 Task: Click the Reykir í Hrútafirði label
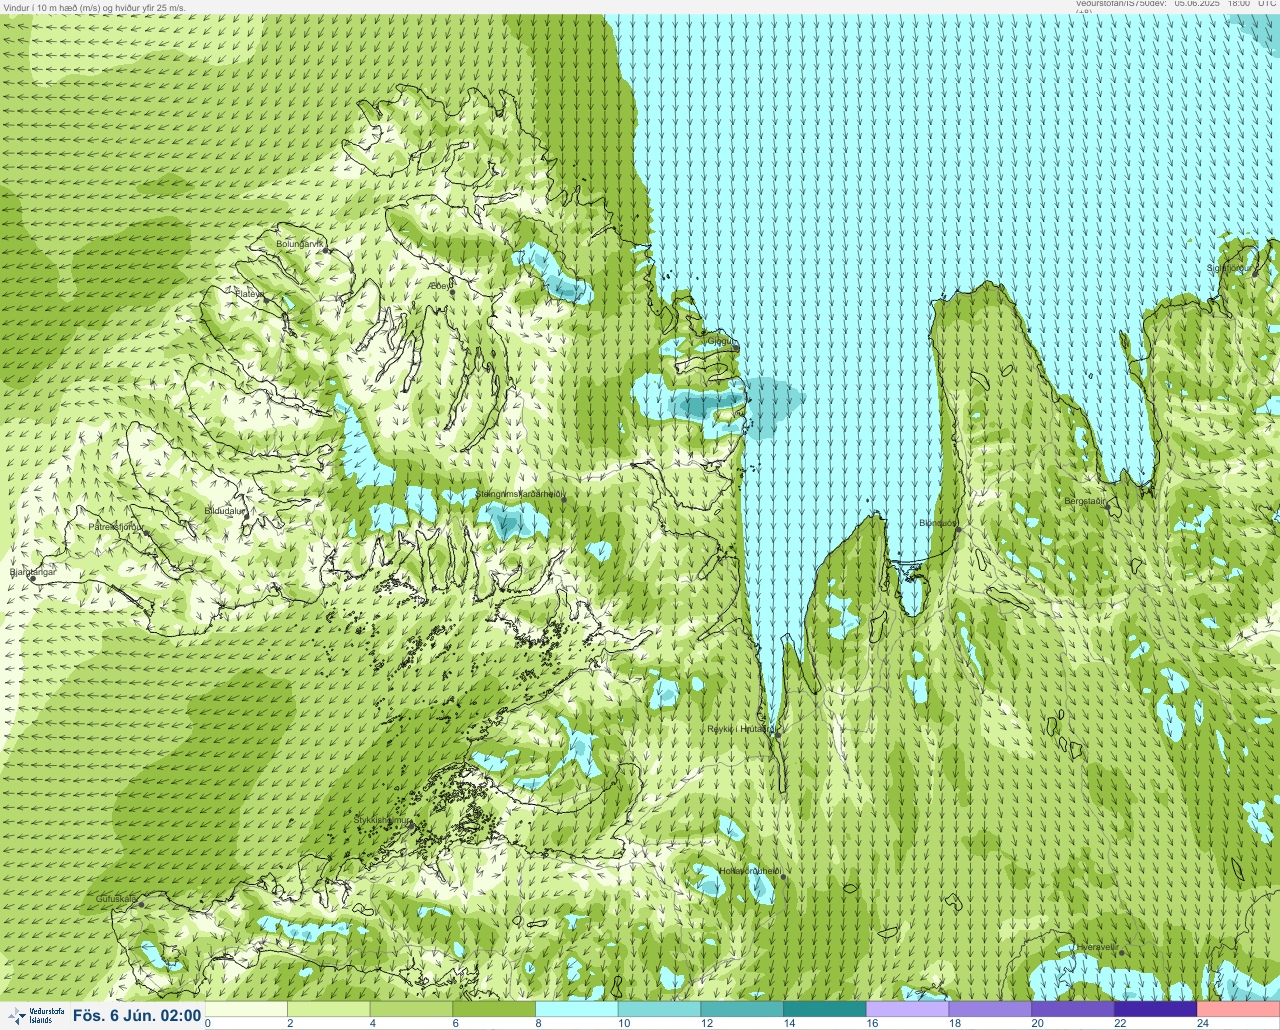[x=740, y=729]
